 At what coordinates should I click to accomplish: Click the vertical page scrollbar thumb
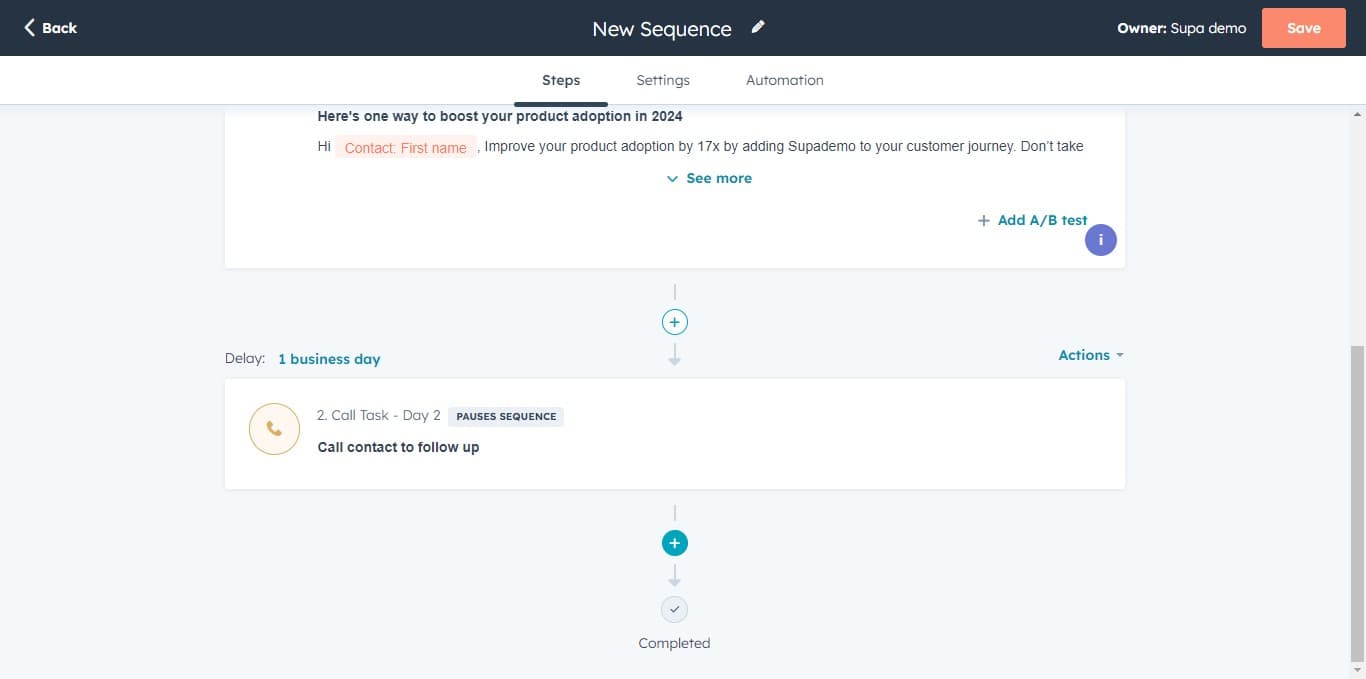(1357, 500)
